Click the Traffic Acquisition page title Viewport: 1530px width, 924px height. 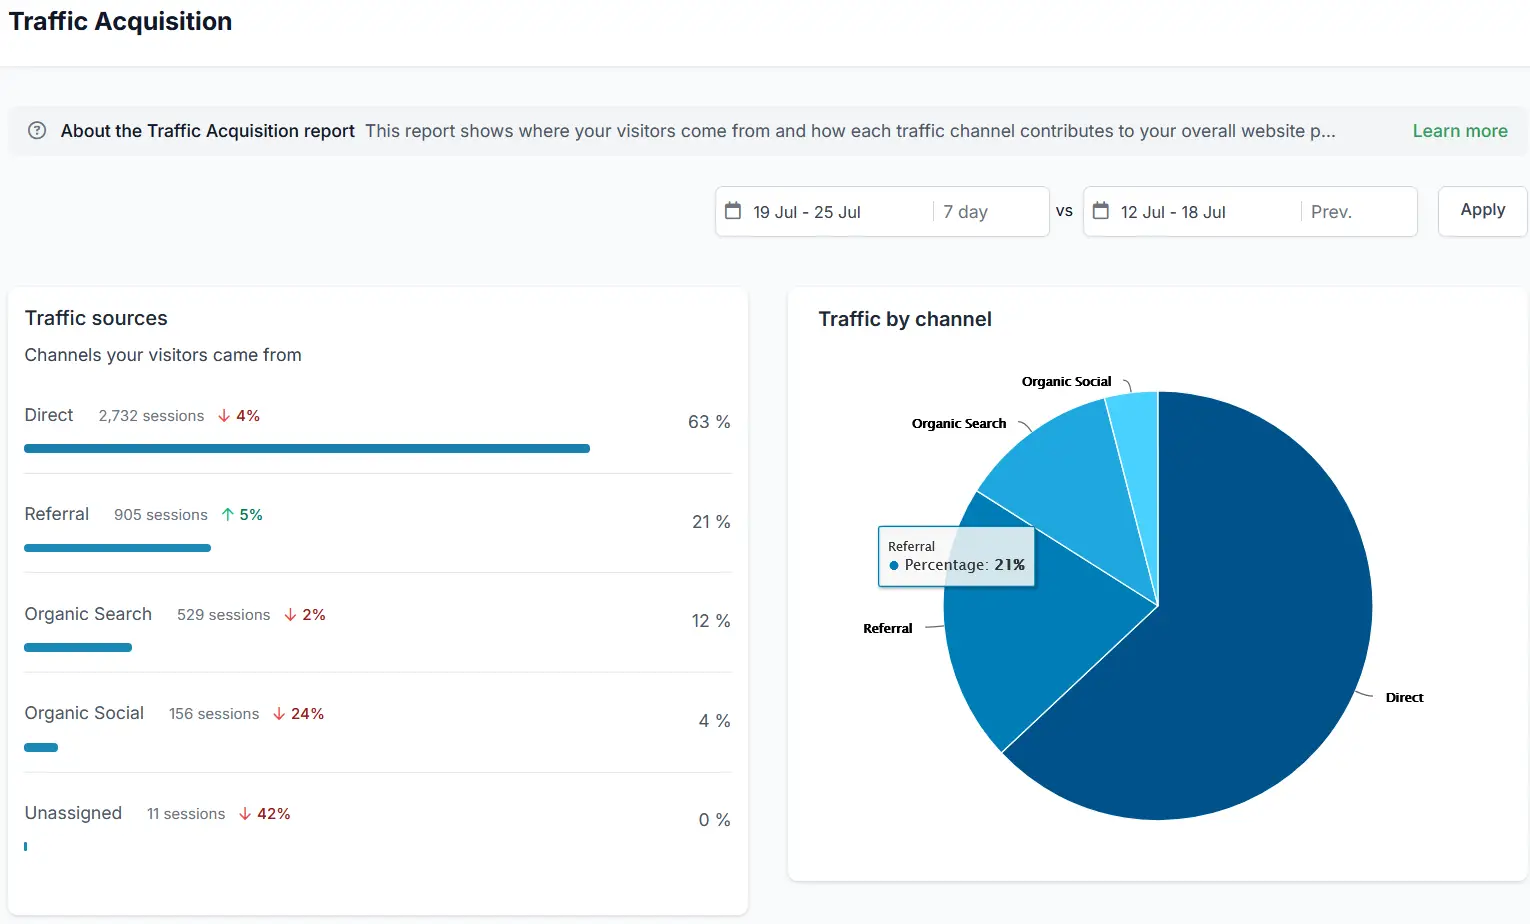120,22
